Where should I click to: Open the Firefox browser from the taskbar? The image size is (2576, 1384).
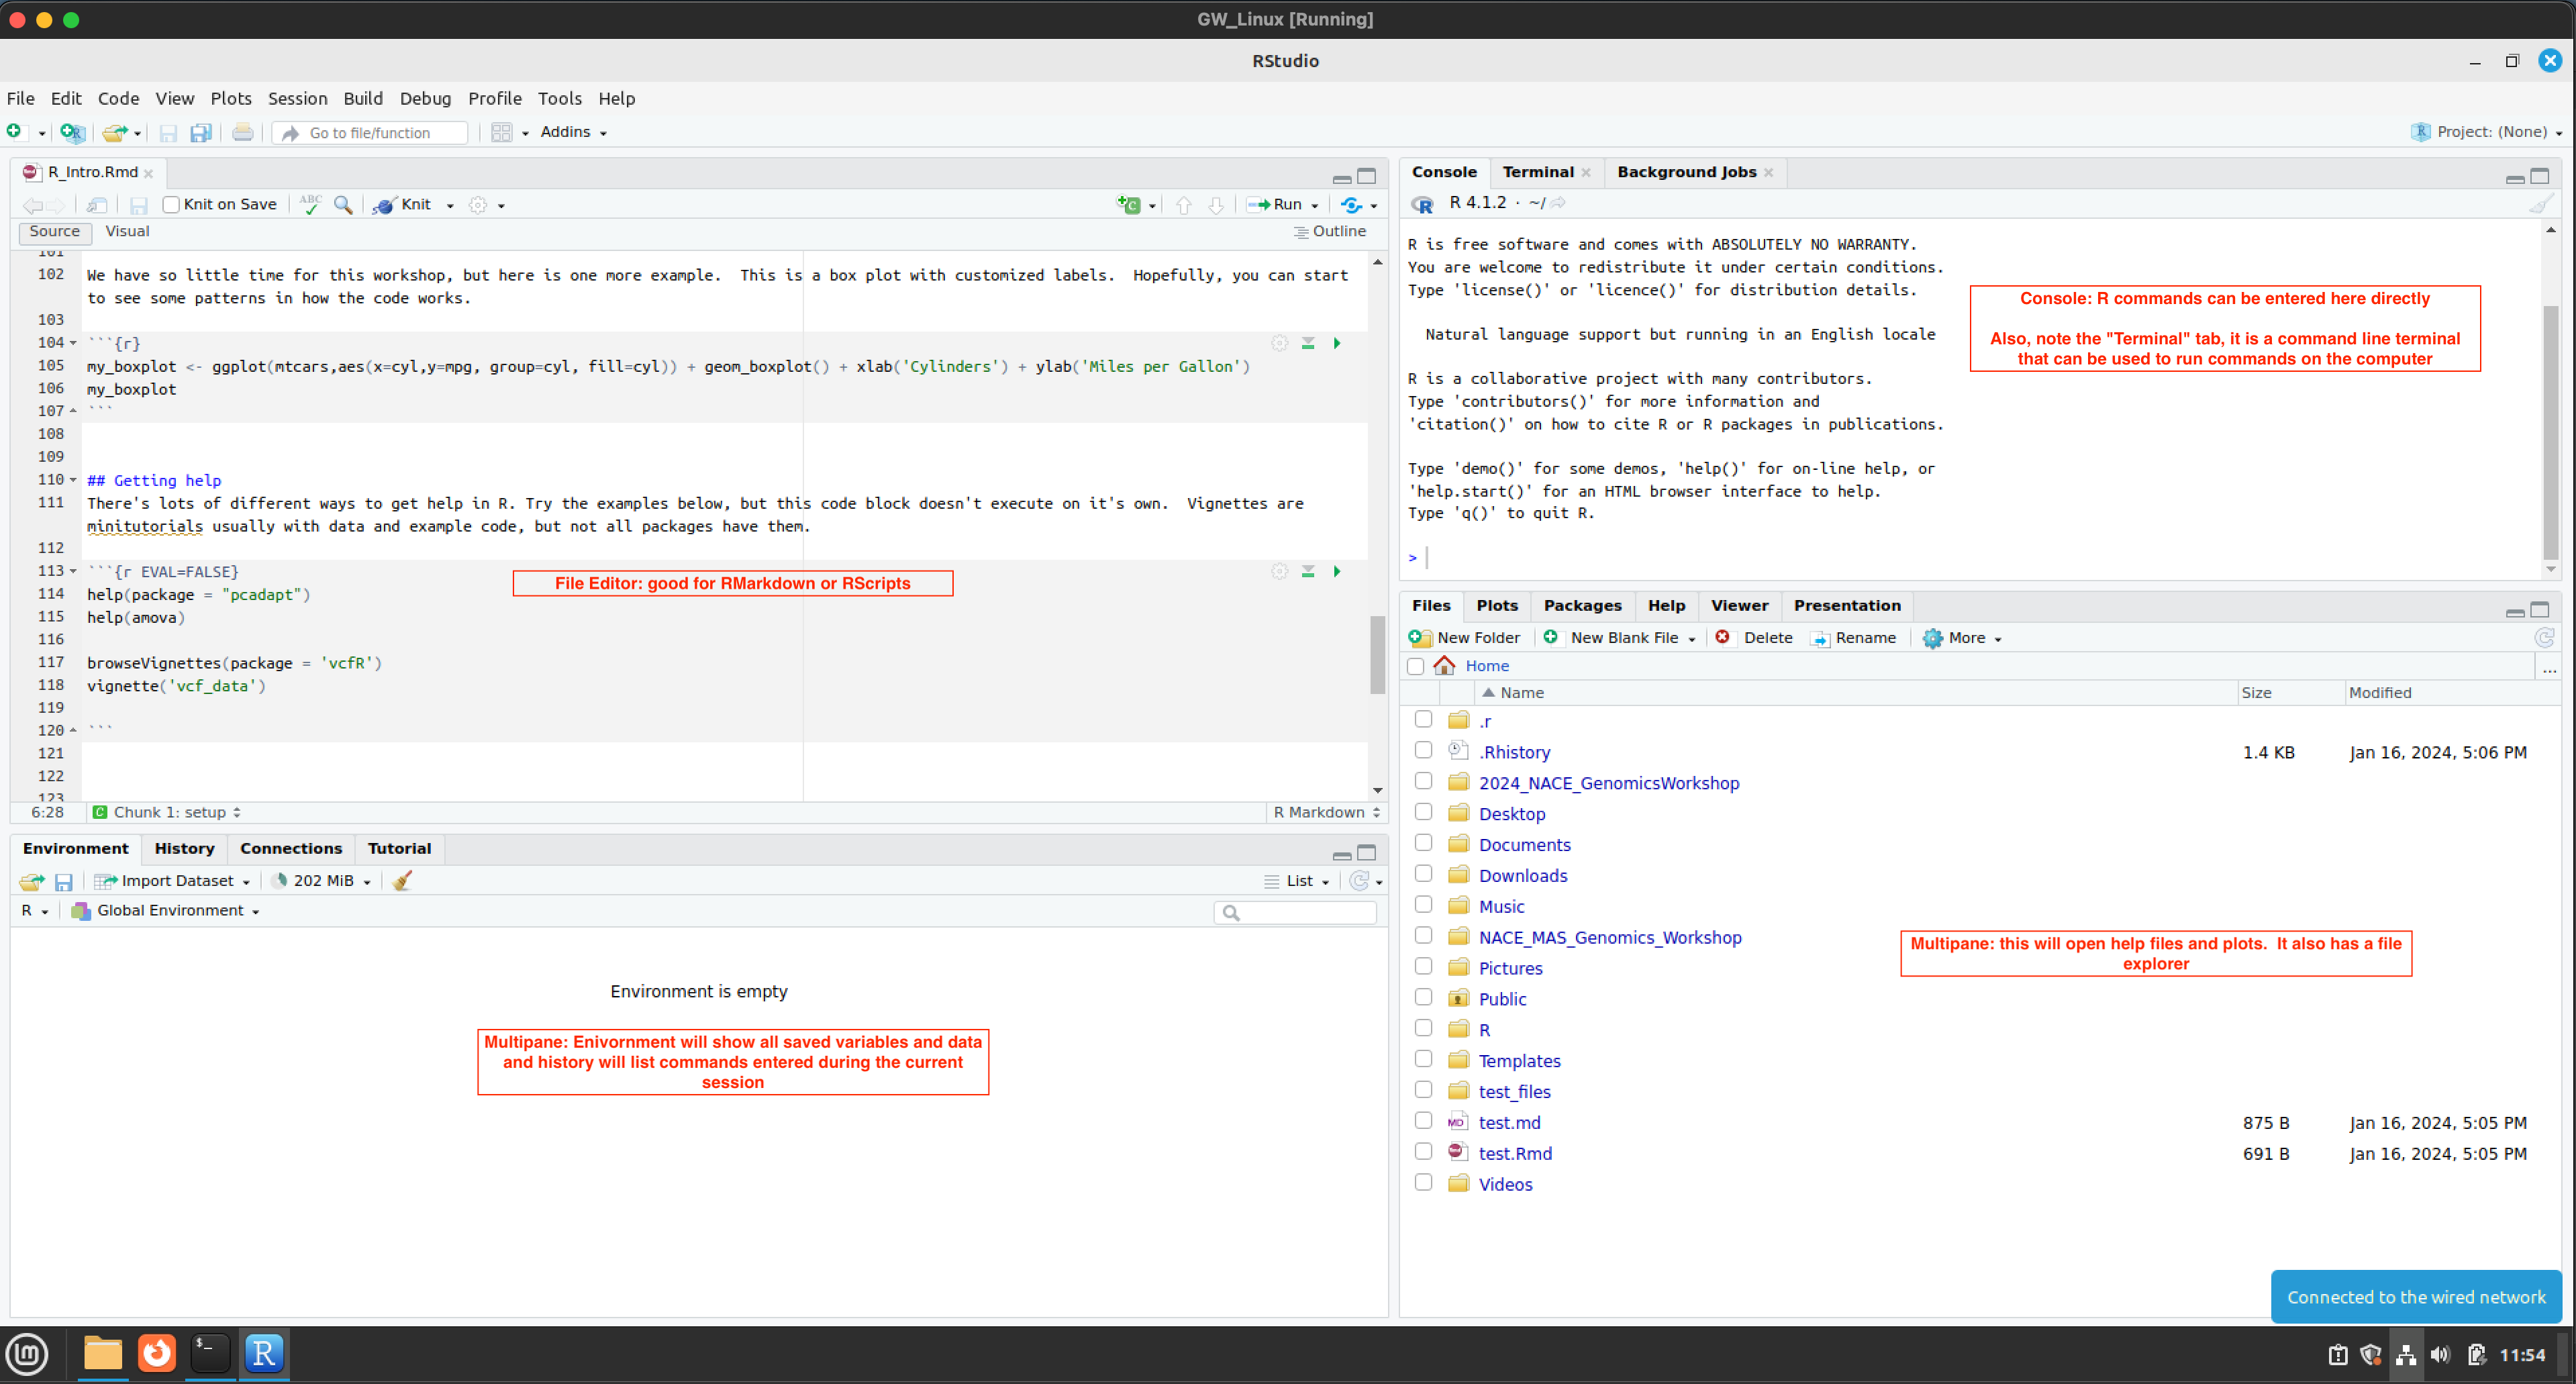[x=156, y=1353]
